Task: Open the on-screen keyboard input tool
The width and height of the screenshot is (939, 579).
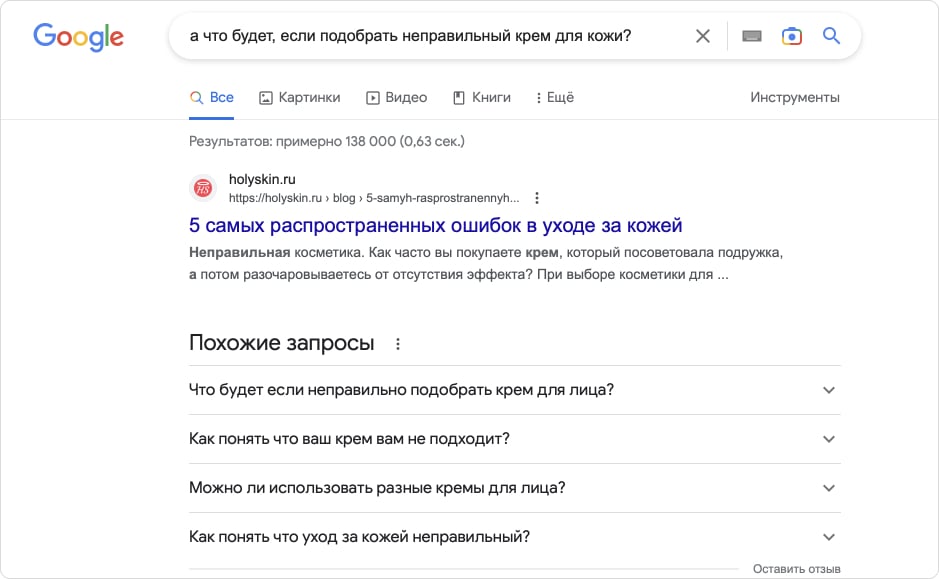Action: 752,36
